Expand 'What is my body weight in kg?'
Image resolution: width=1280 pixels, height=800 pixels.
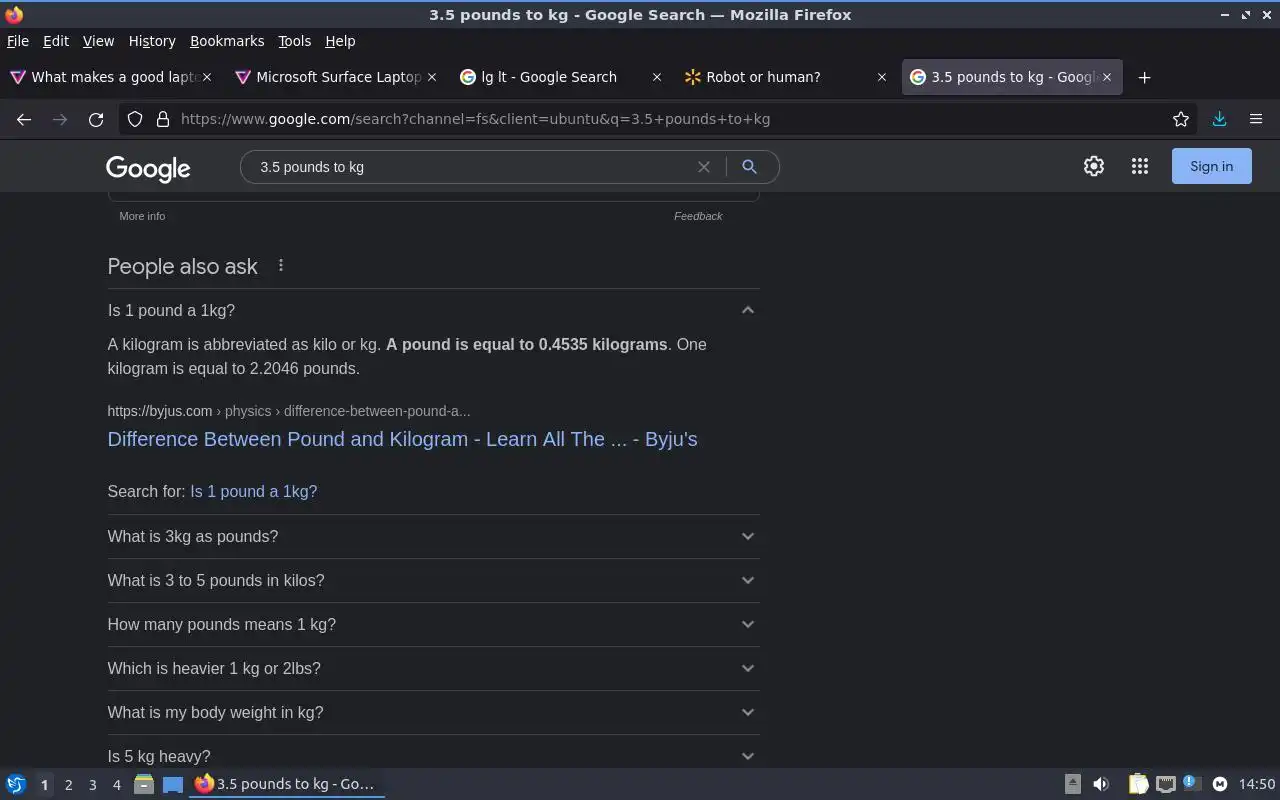[x=434, y=712]
